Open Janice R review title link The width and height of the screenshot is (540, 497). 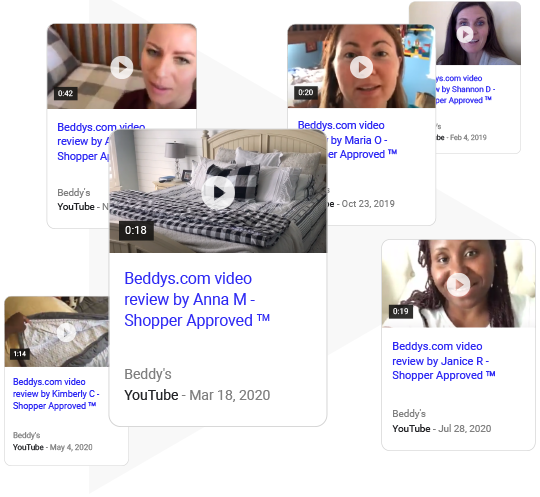pos(444,361)
